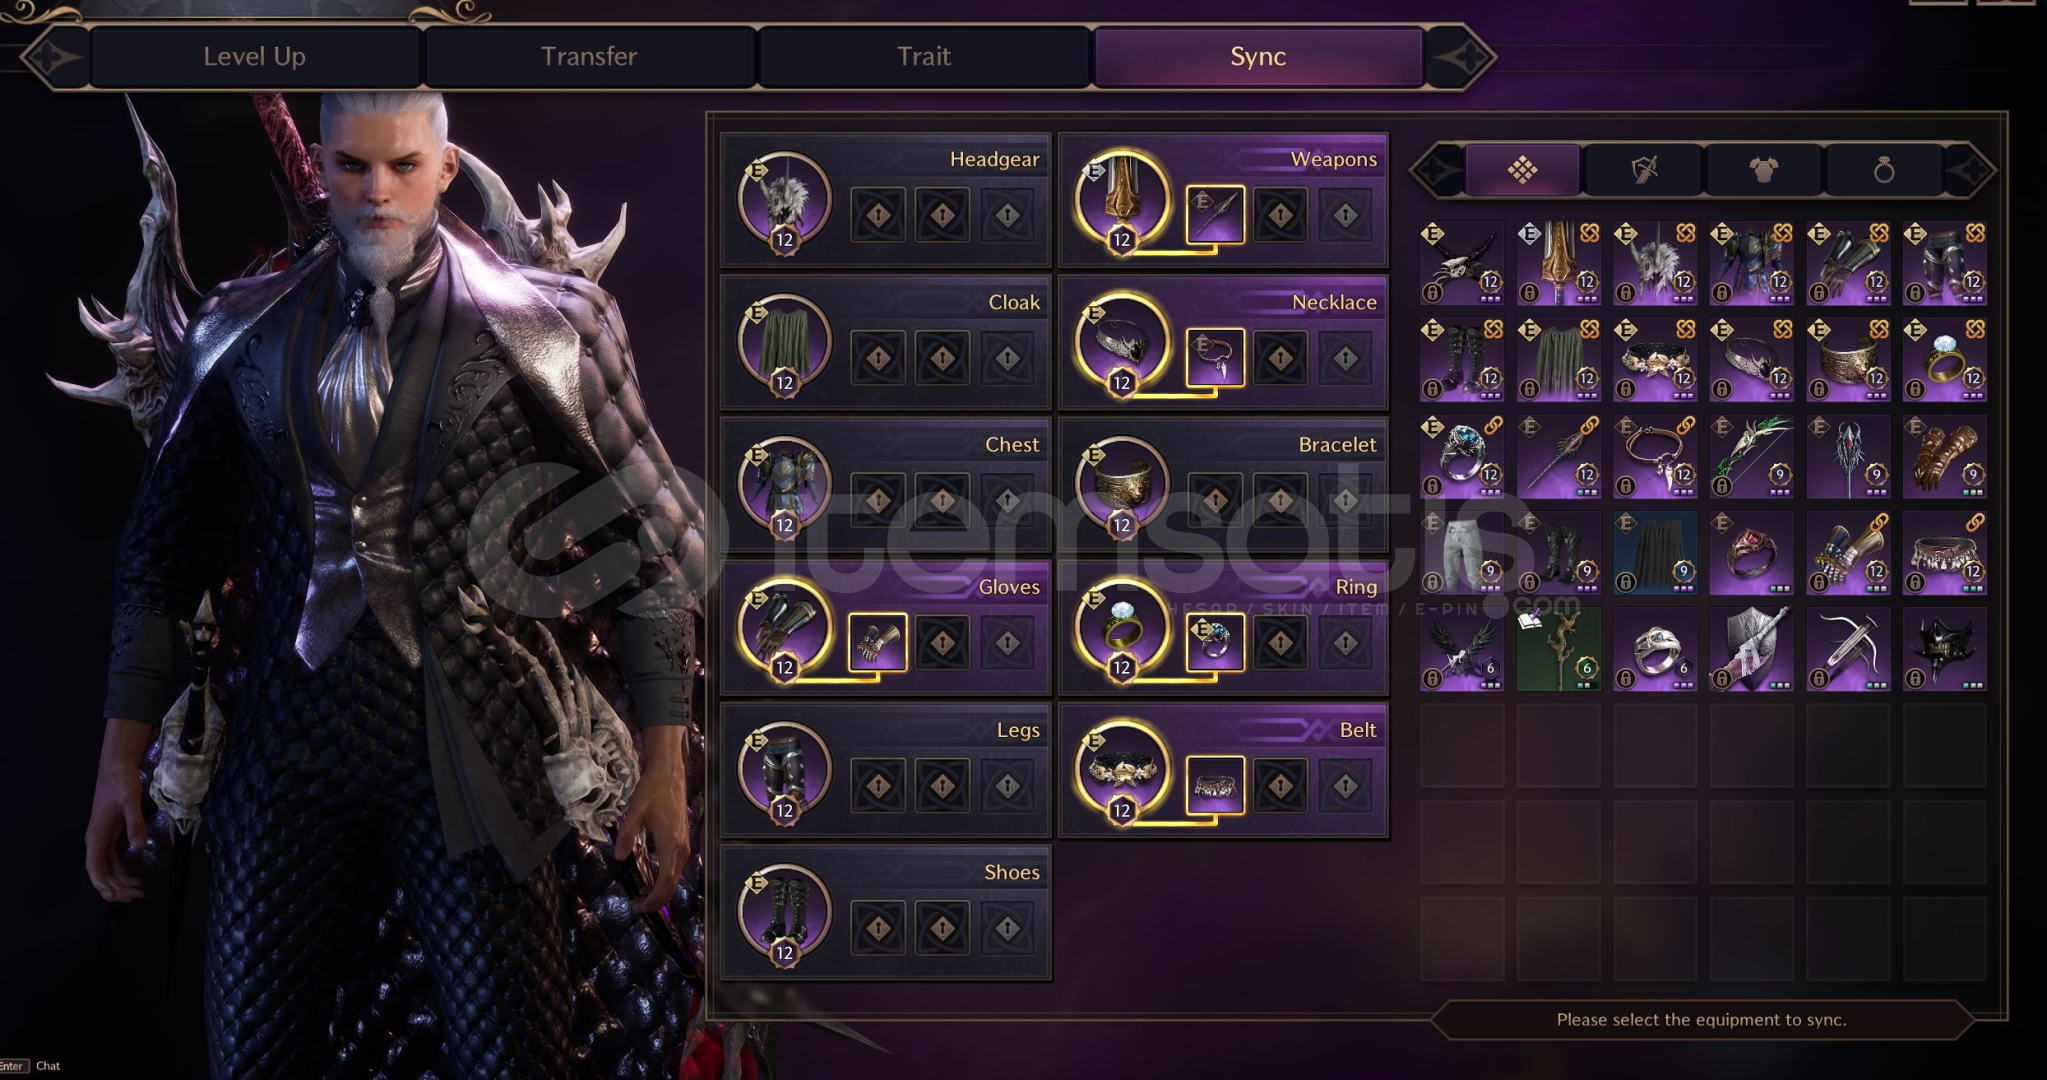Go to the Trait tab
2047x1080 pixels.
point(924,56)
